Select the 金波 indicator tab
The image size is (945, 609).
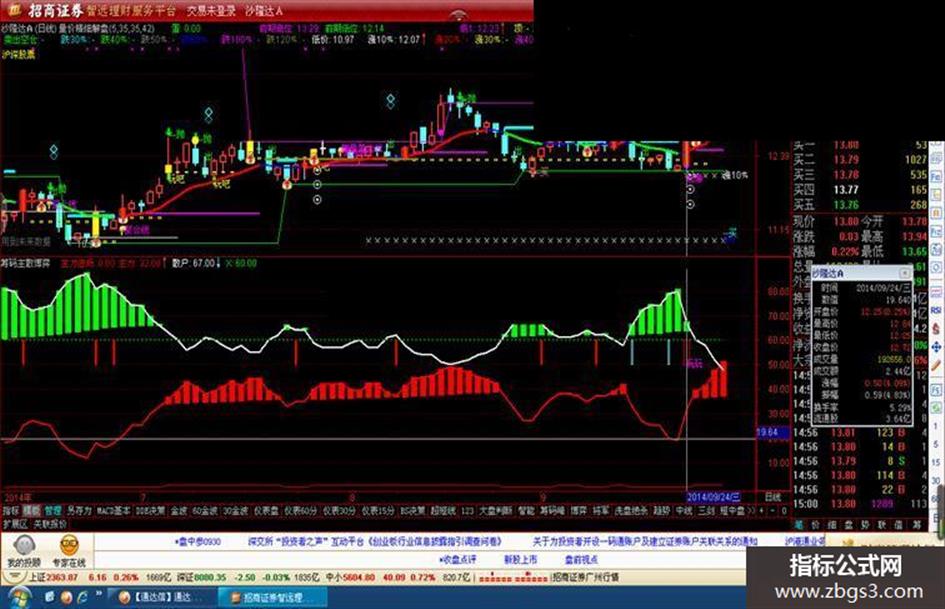point(178,511)
